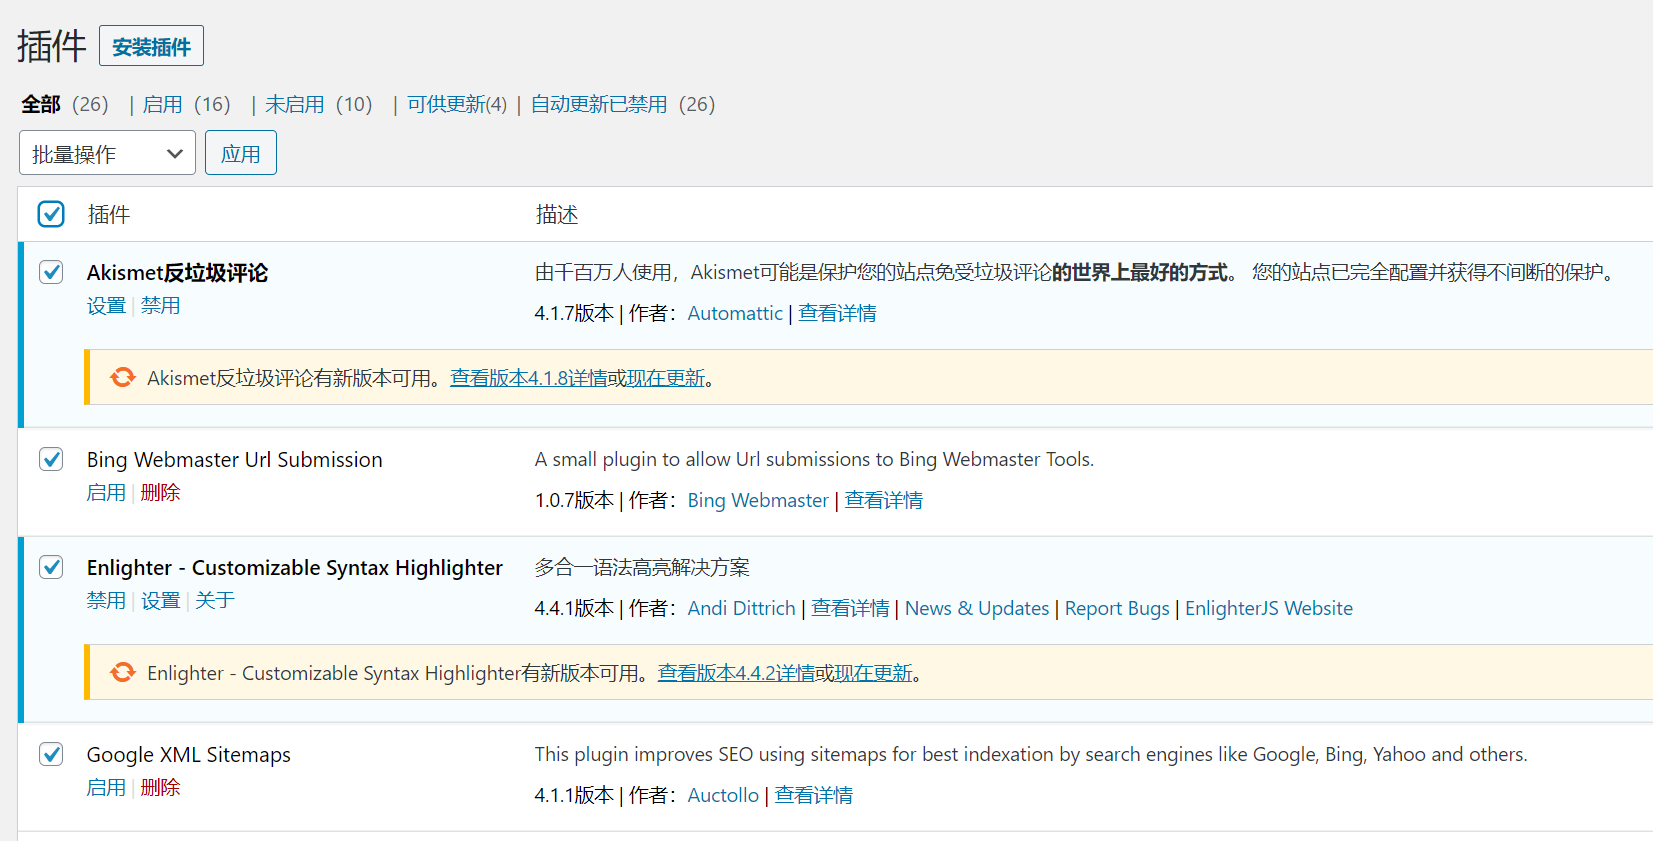This screenshot has height=841, width=1653.
Task: Open Akismet 设置 link
Action: (x=106, y=306)
